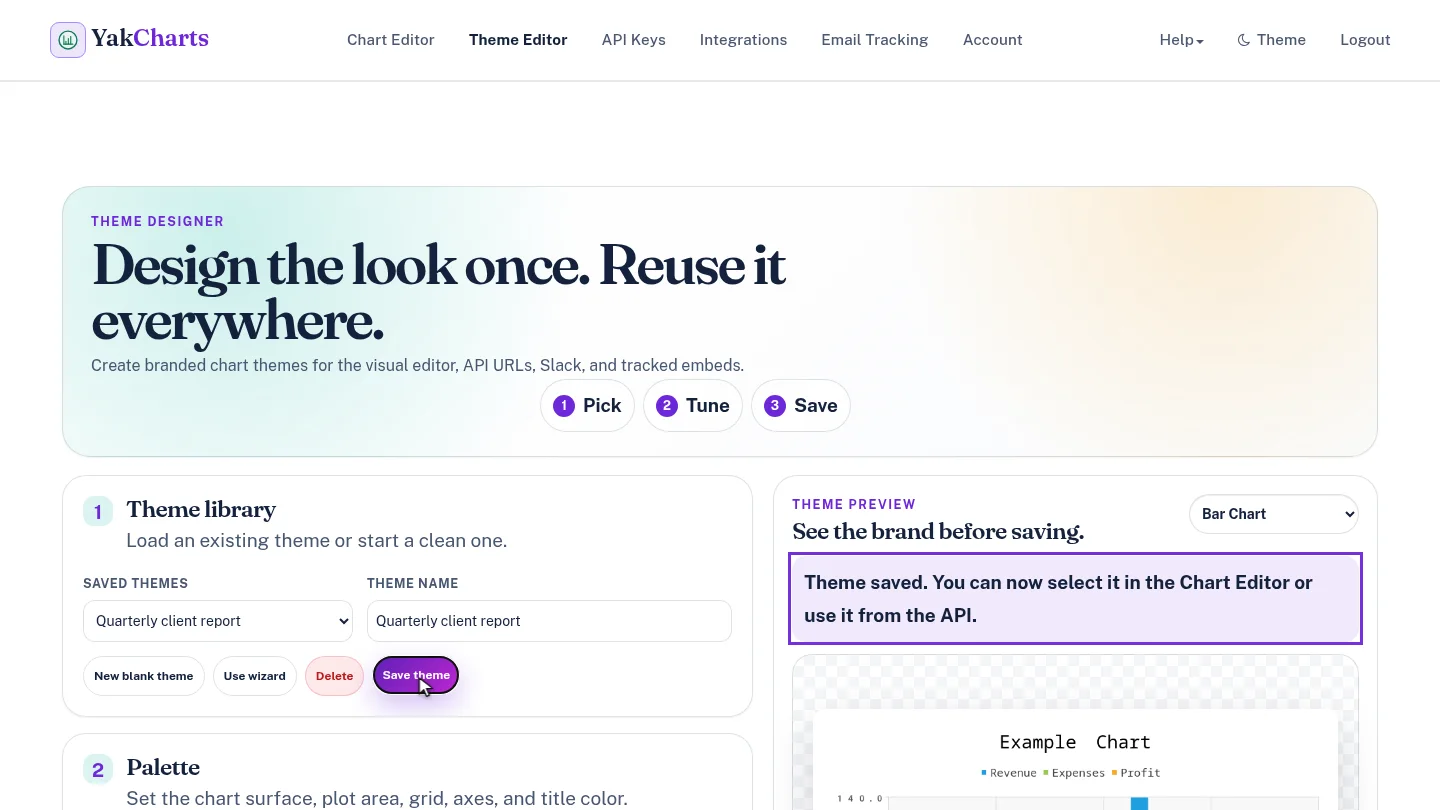Click the Logout link
The image size is (1440, 810).
point(1365,40)
